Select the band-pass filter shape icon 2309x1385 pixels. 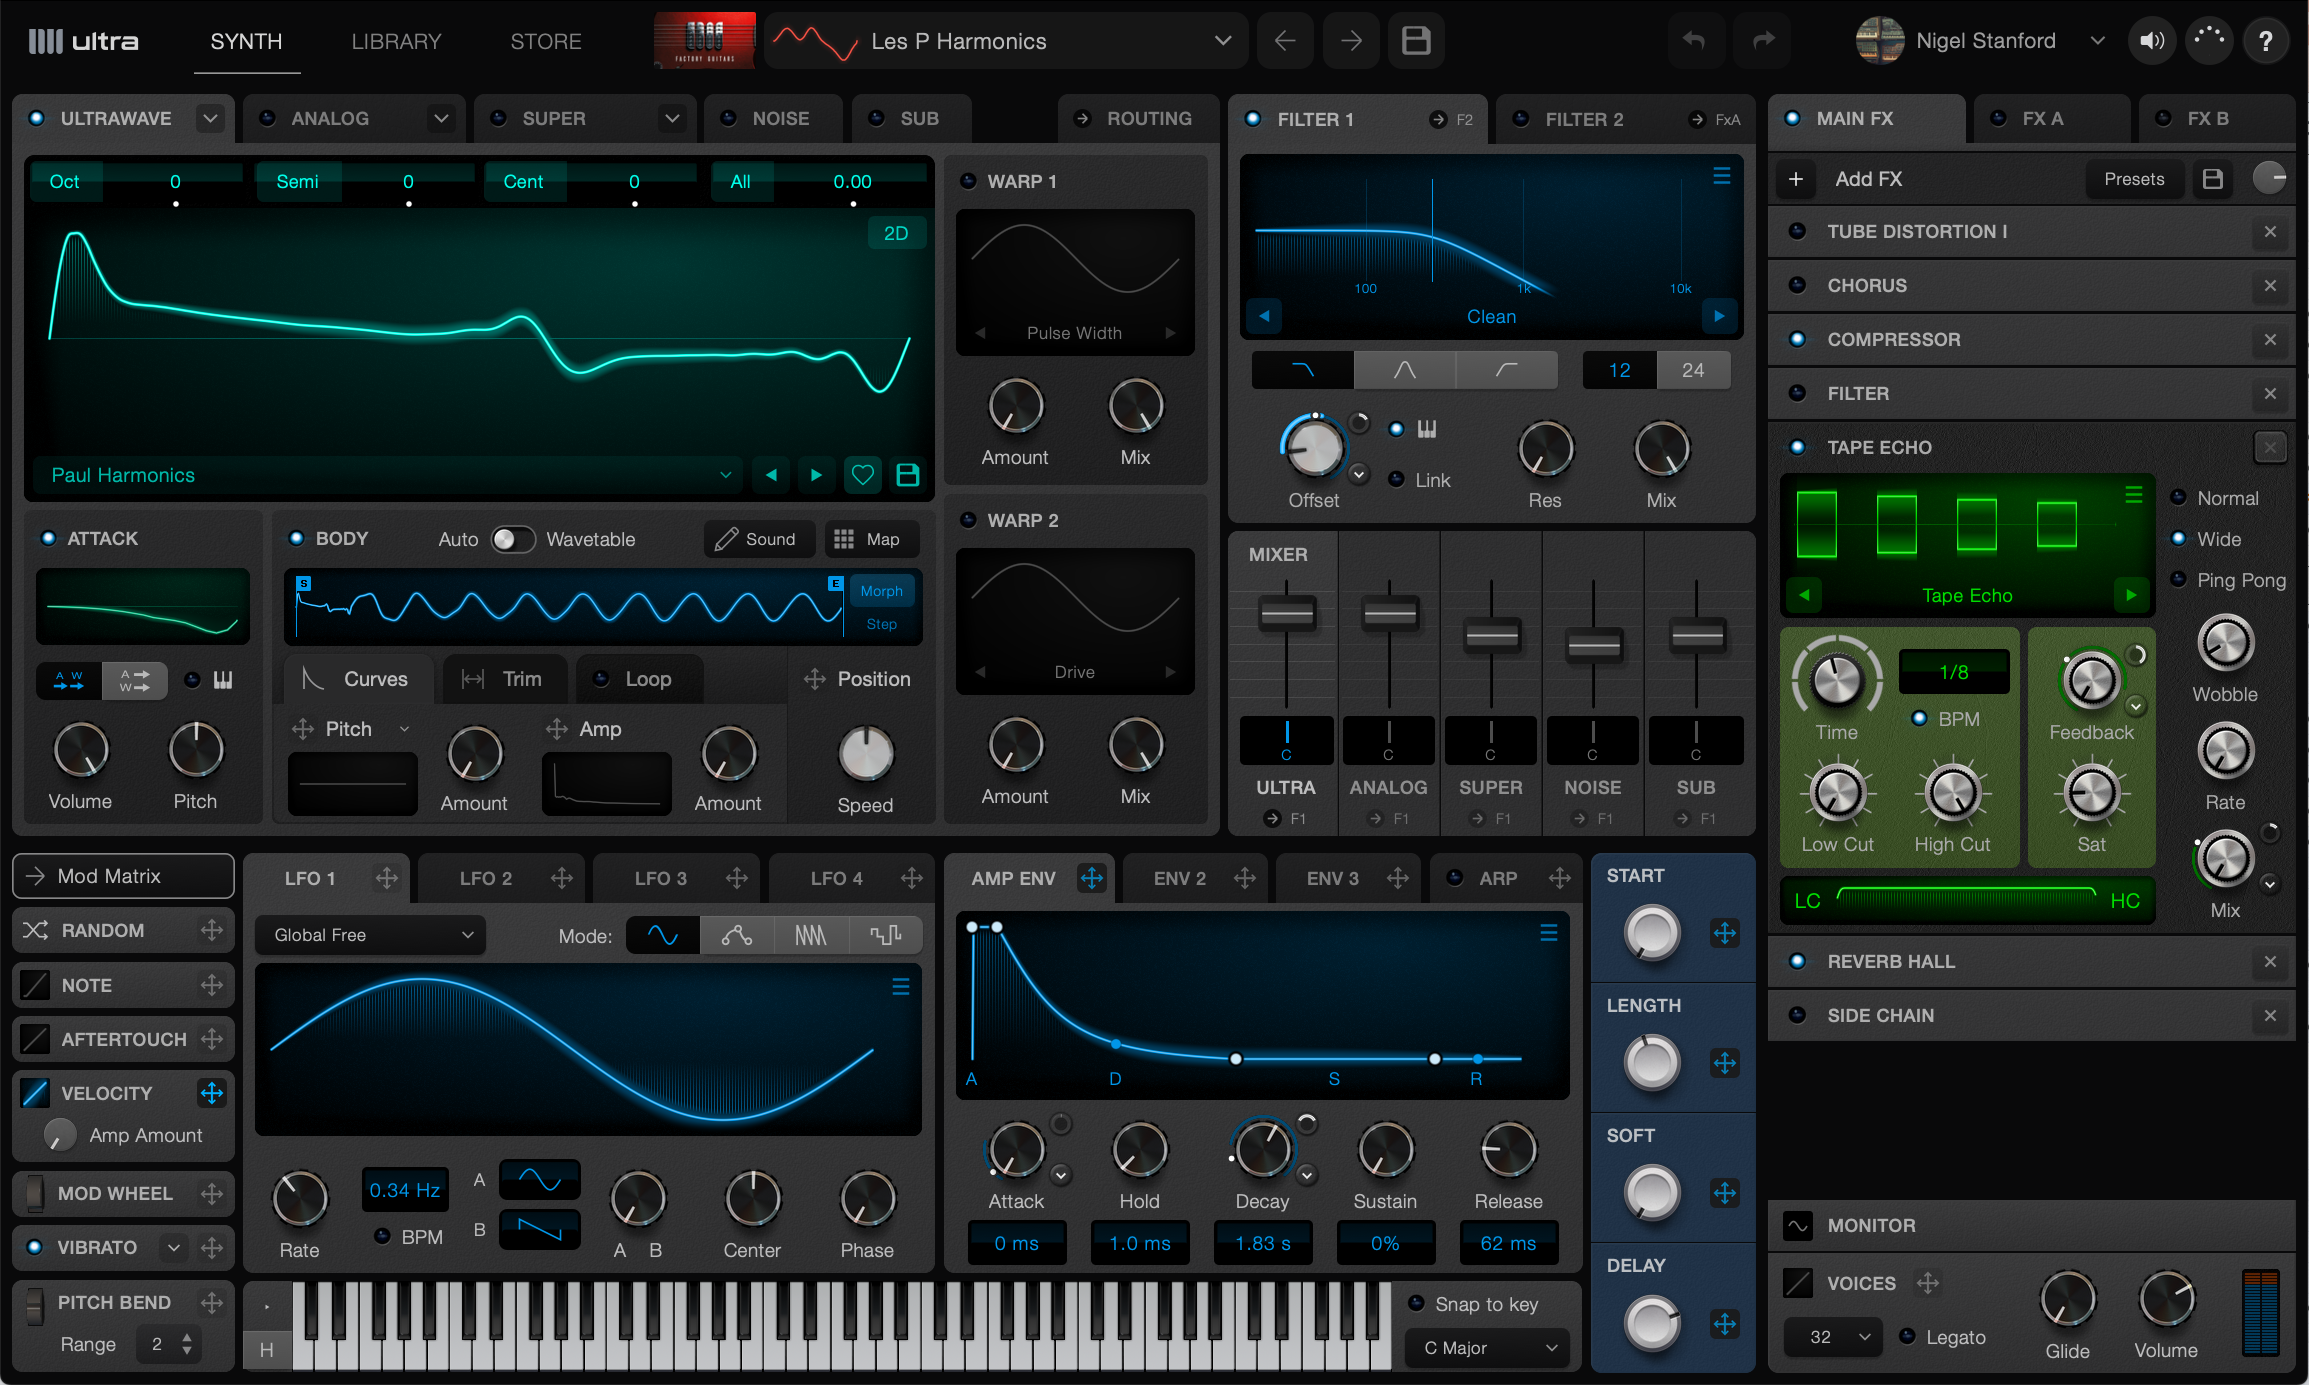point(1404,370)
